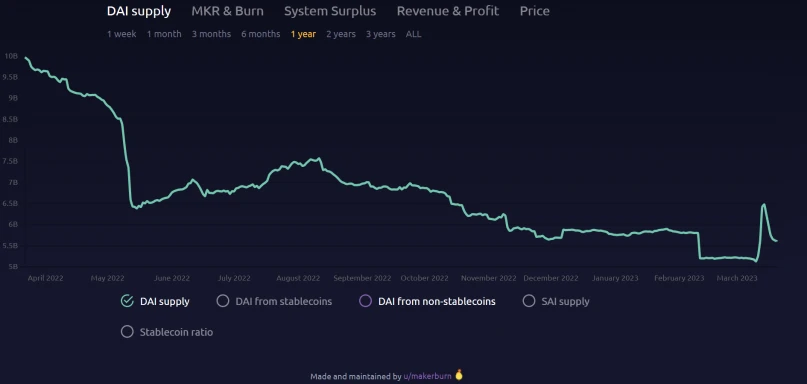
Task: Click the July 2022 axis label
Action: pyautogui.click(x=234, y=278)
